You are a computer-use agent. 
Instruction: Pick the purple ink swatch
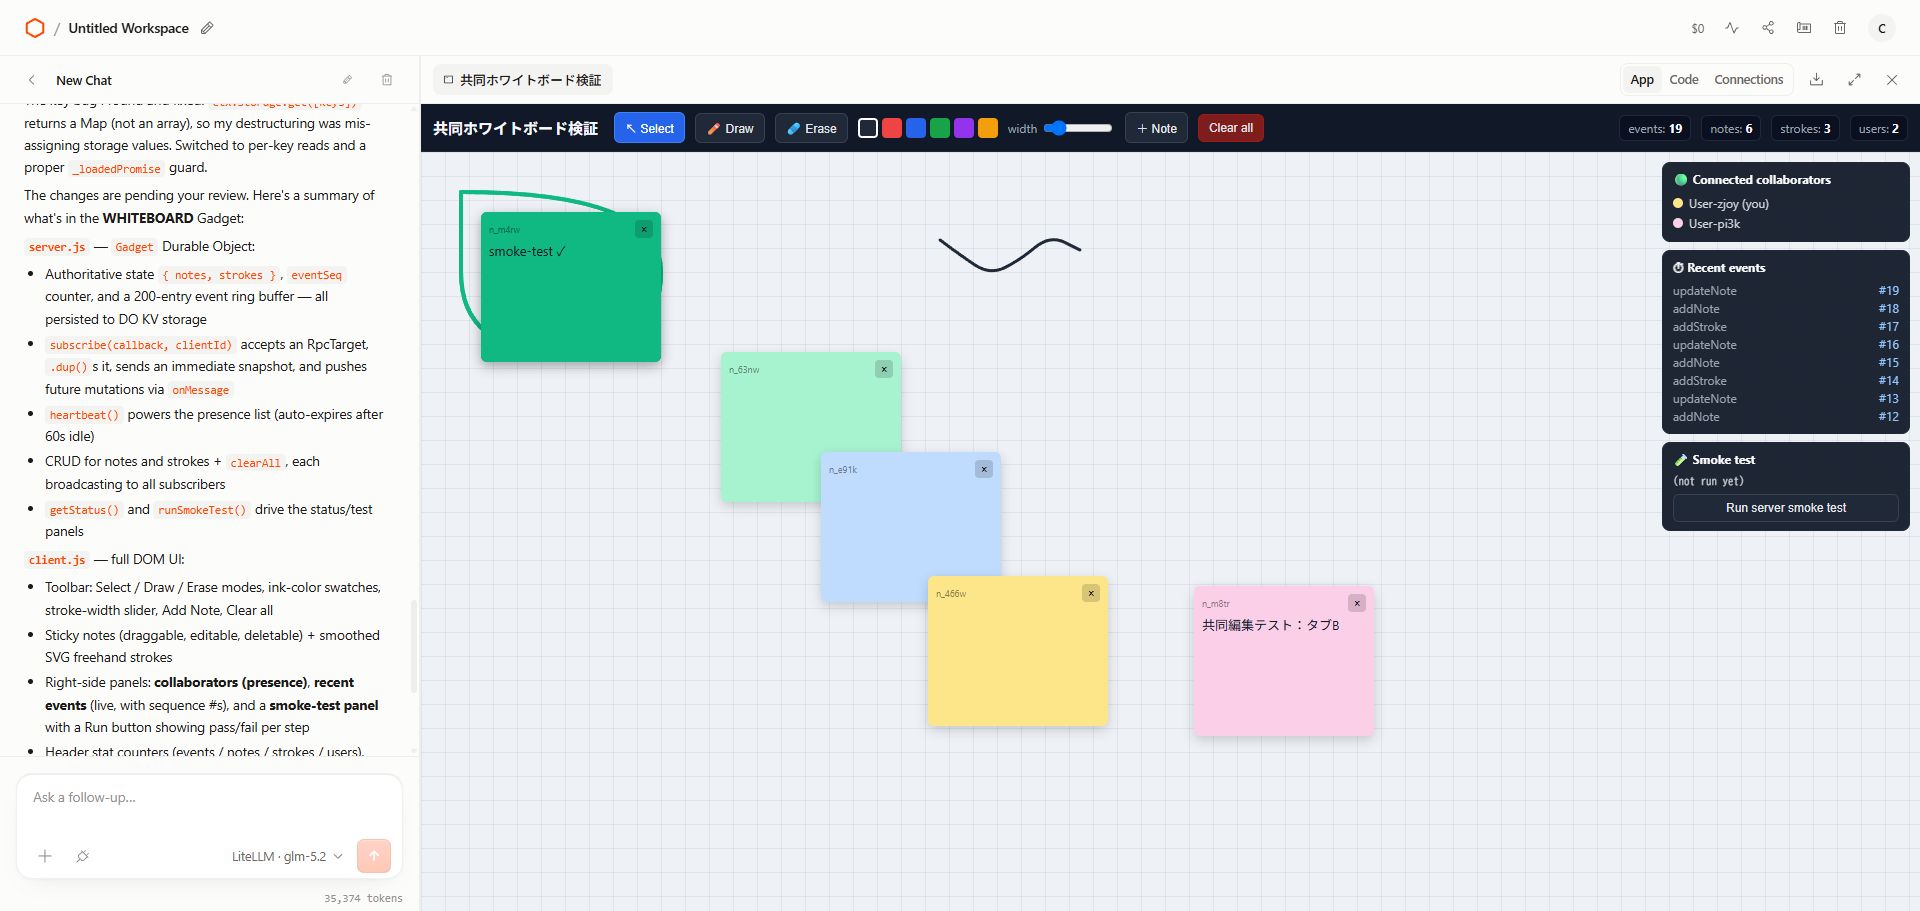(x=964, y=128)
